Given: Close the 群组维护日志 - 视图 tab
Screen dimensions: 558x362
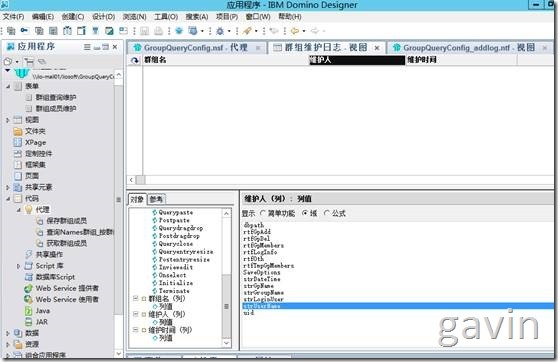Looking at the screenshot, I should [x=377, y=48].
